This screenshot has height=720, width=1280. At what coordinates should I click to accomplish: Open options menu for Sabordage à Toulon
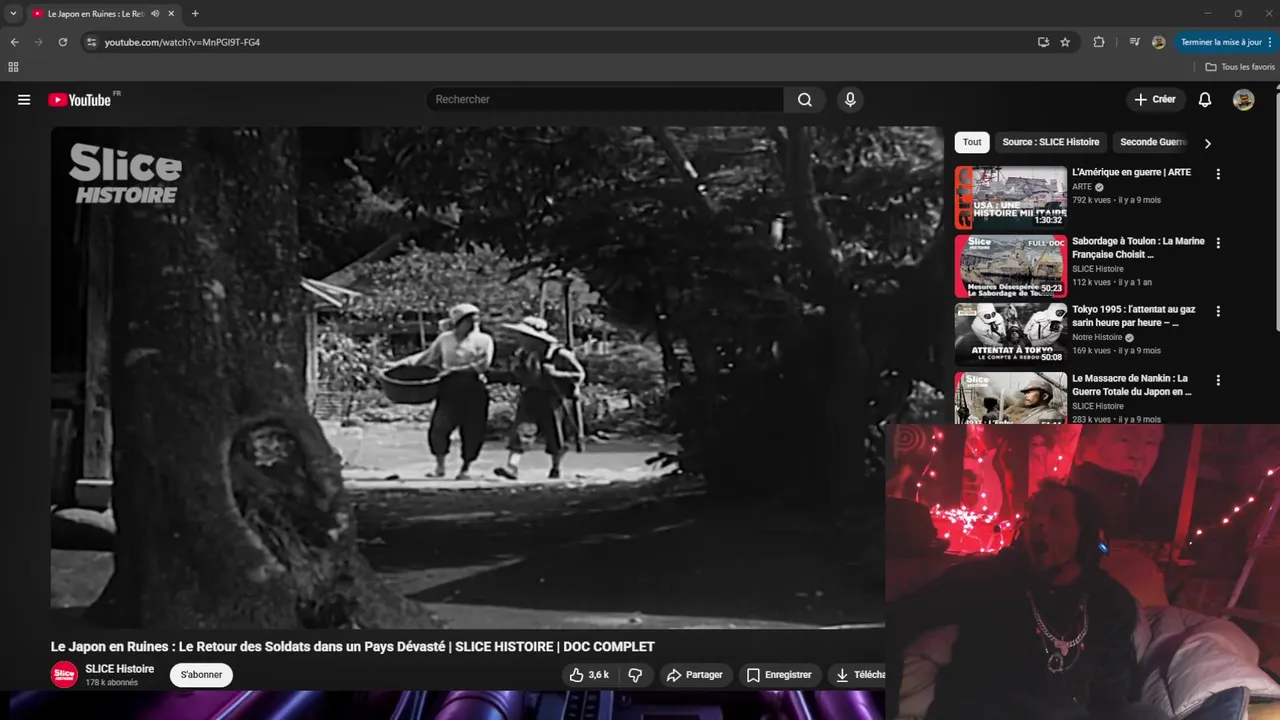[1218, 243]
